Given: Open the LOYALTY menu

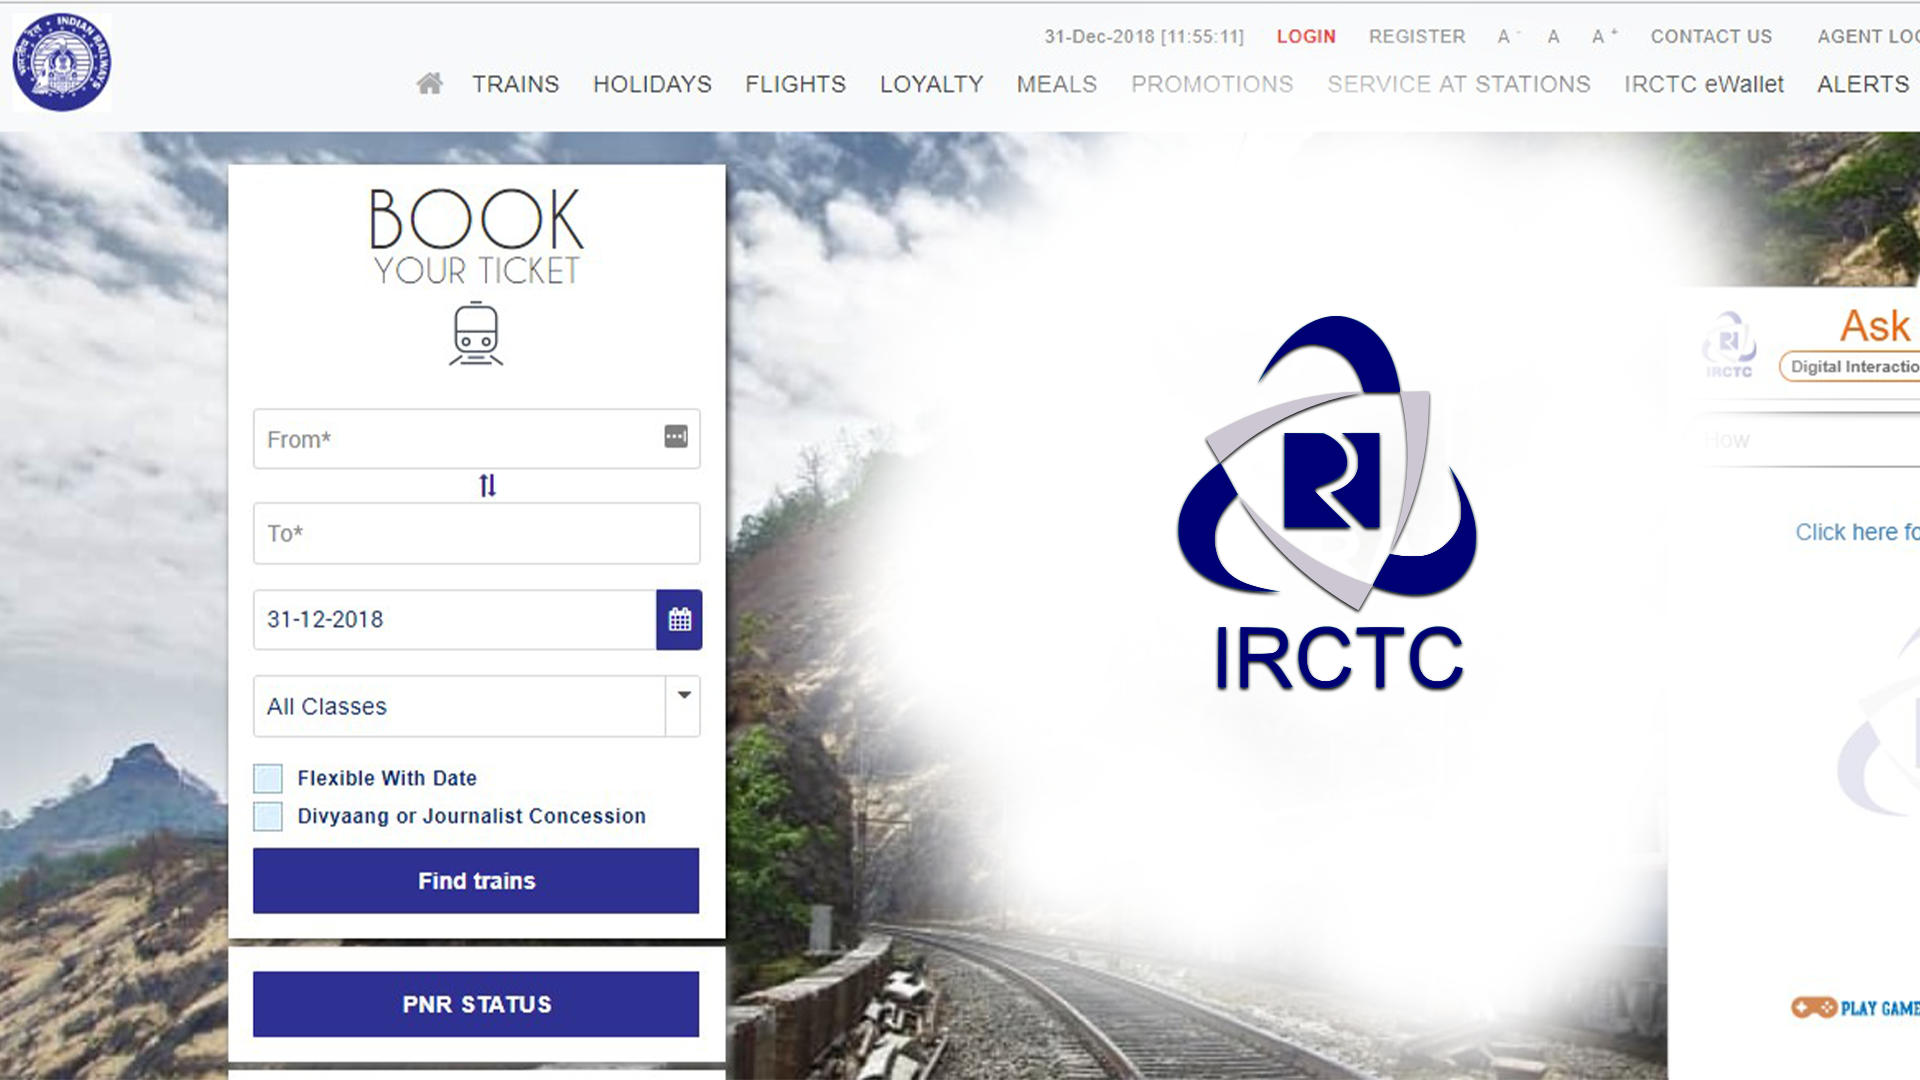Looking at the screenshot, I should click(931, 84).
